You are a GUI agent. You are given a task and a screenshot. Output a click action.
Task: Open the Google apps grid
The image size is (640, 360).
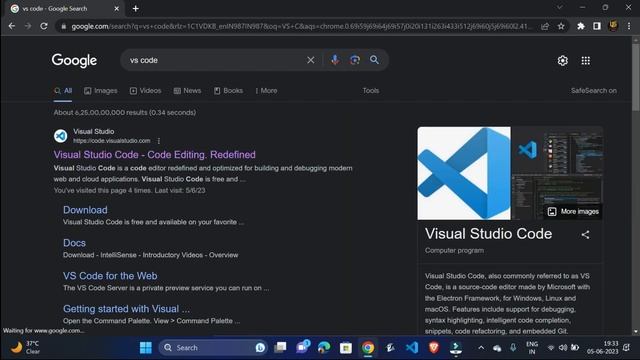[585, 60]
